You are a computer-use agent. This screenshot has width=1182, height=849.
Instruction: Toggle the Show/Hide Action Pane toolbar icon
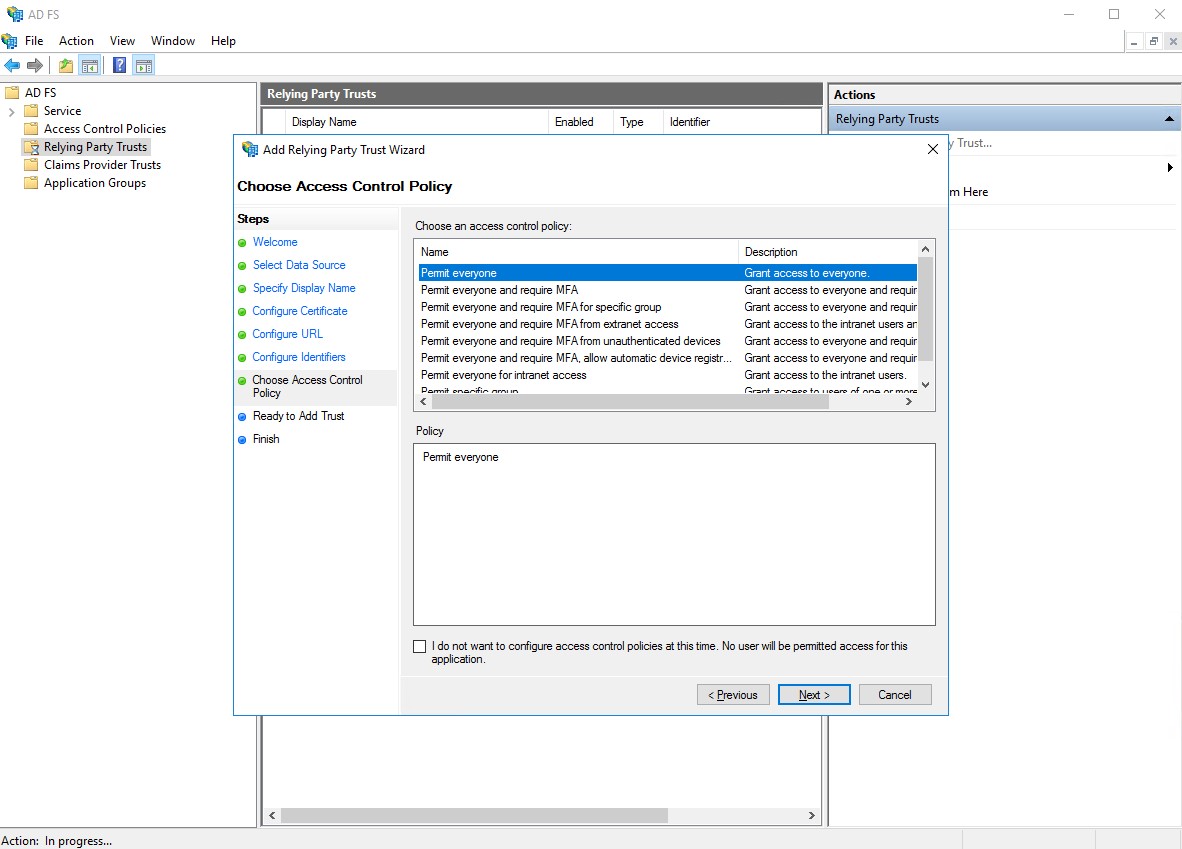click(x=143, y=65)
